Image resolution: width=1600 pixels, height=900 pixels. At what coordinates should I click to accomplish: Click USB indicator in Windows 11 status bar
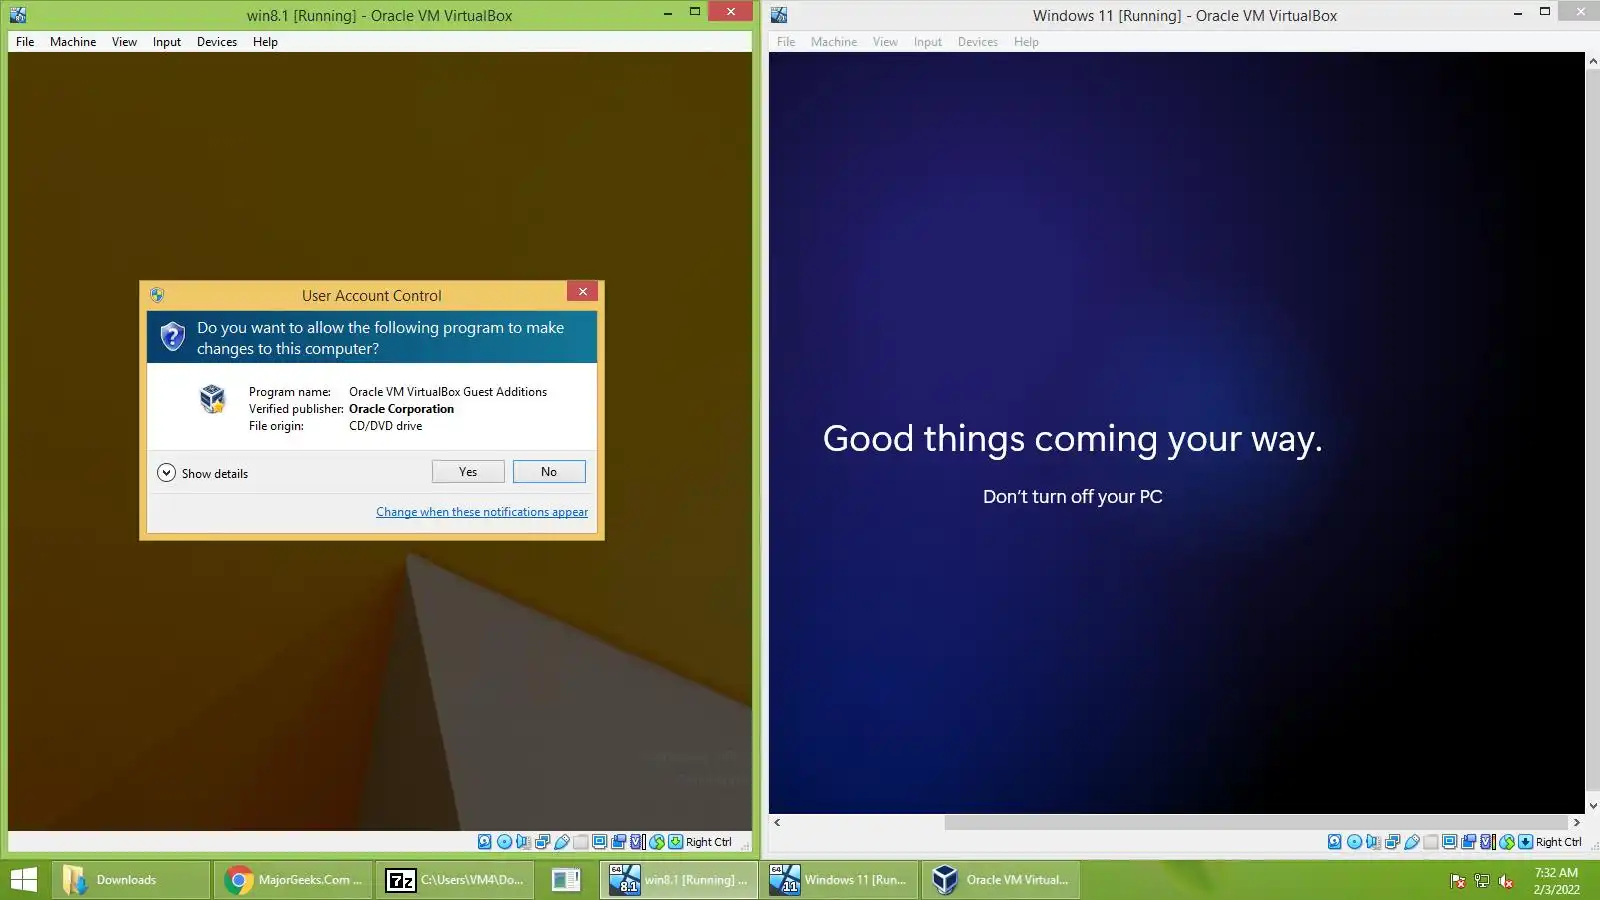(1412, 842)
